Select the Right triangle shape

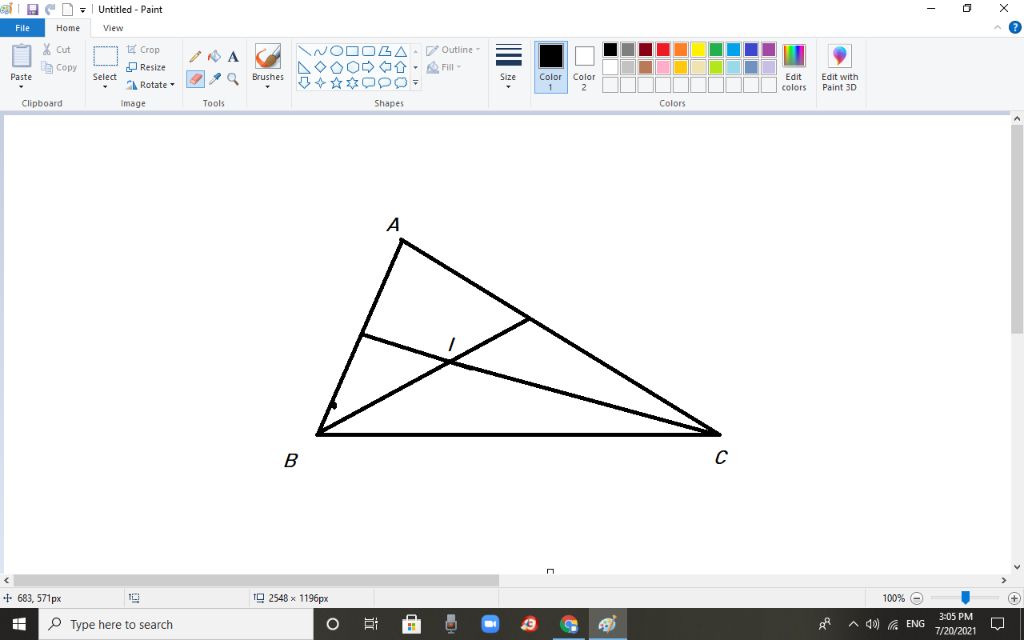(x=304, y=67)
